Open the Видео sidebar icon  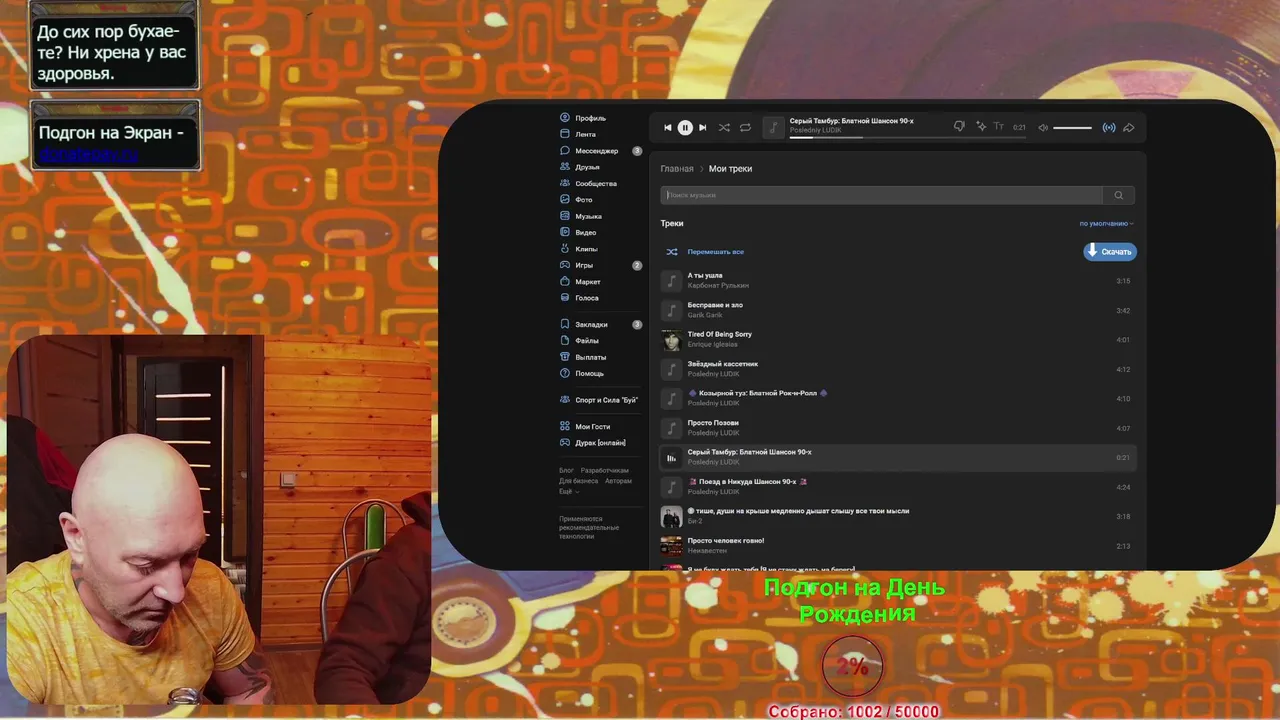click(x=565, y=232)
